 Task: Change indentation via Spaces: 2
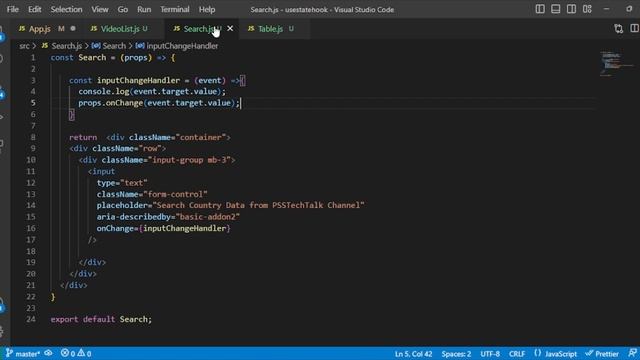456,354
